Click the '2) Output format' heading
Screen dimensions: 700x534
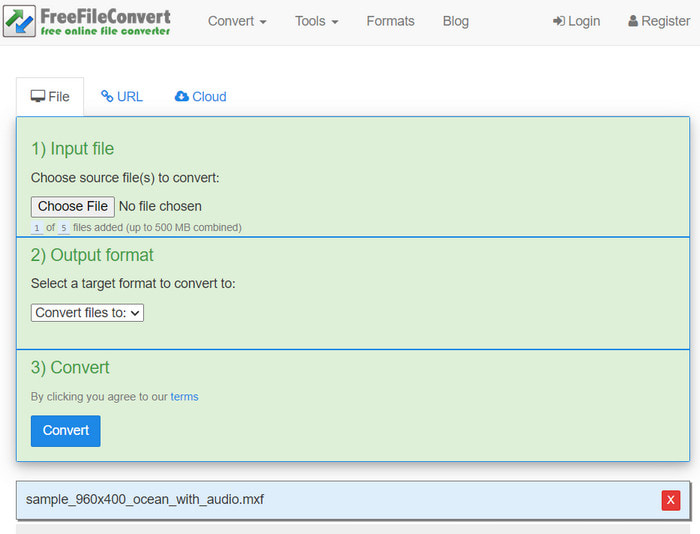[x=92, y=255]
